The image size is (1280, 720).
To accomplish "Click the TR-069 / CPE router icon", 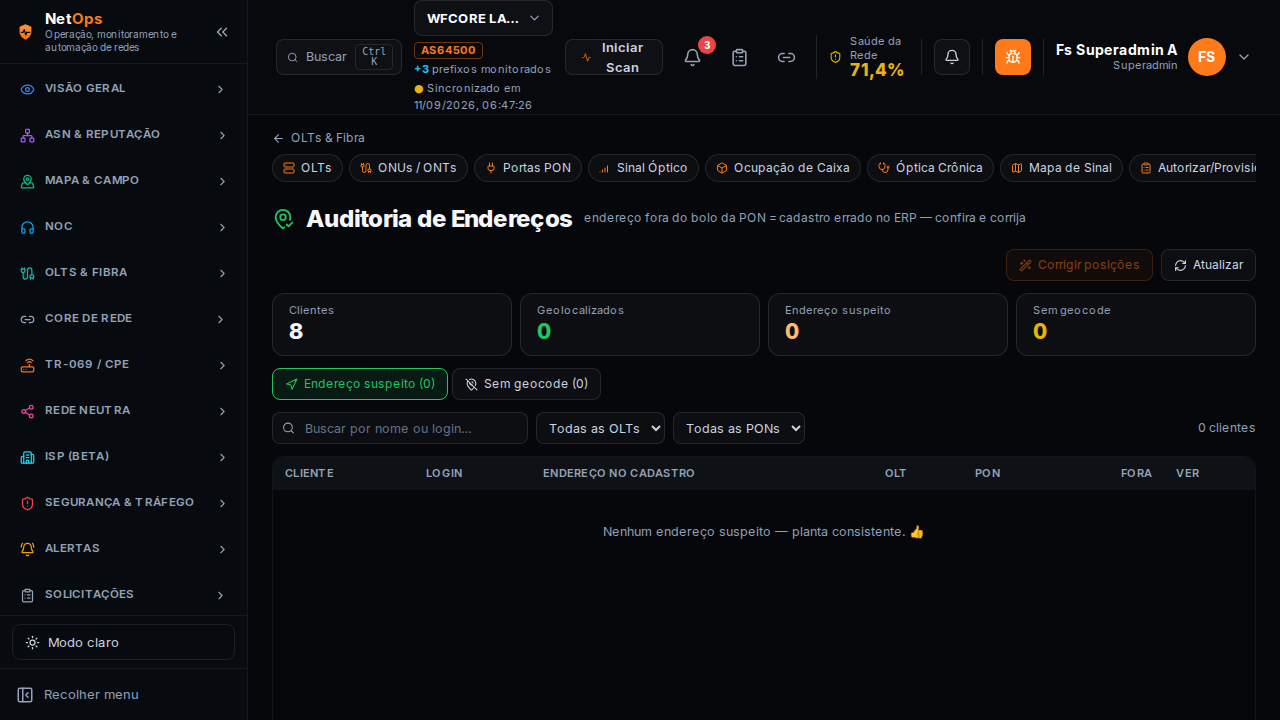I will (28, 365).
